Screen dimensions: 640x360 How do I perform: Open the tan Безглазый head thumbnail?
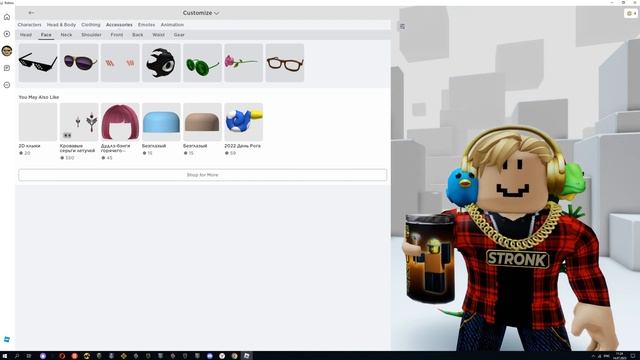(202, 122)
